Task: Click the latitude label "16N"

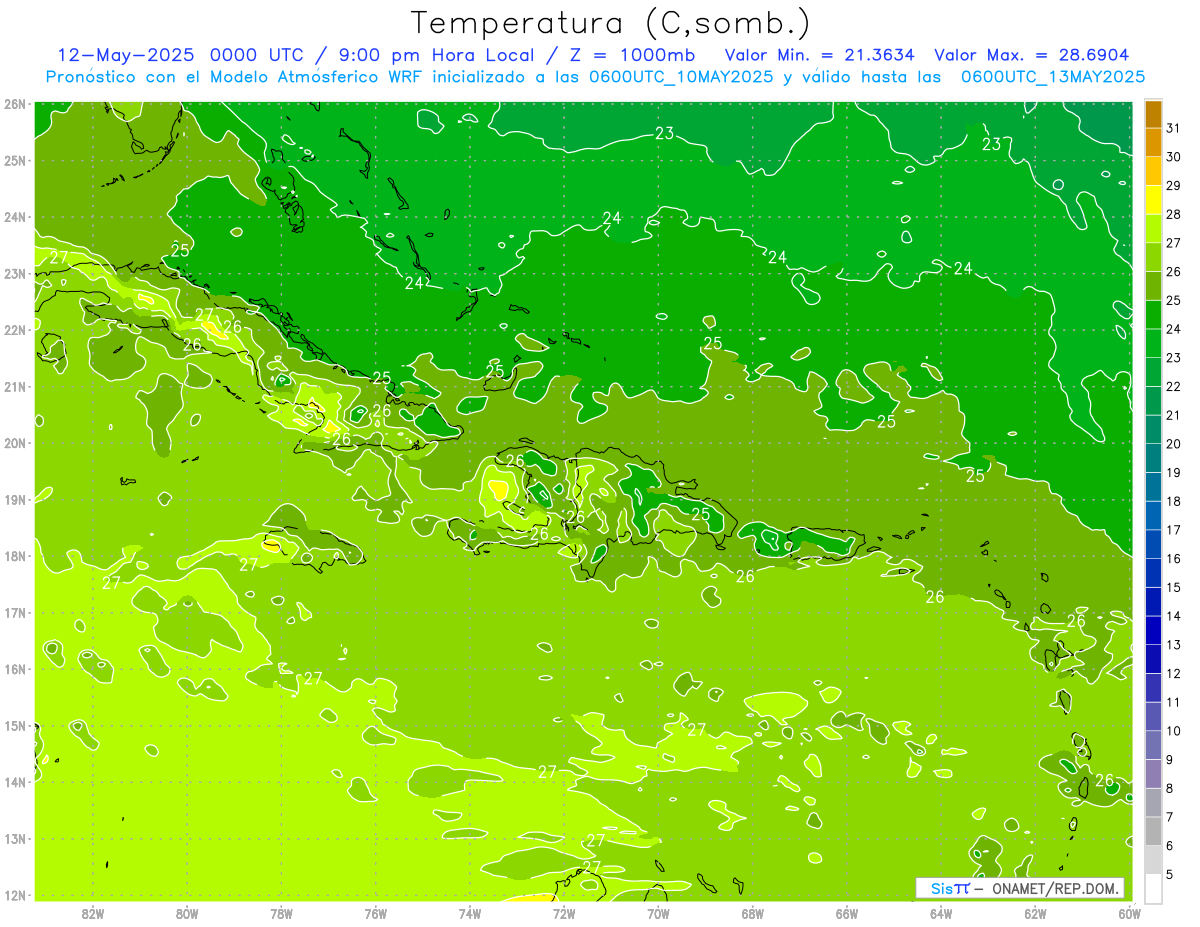Action: tap(15, 669)
